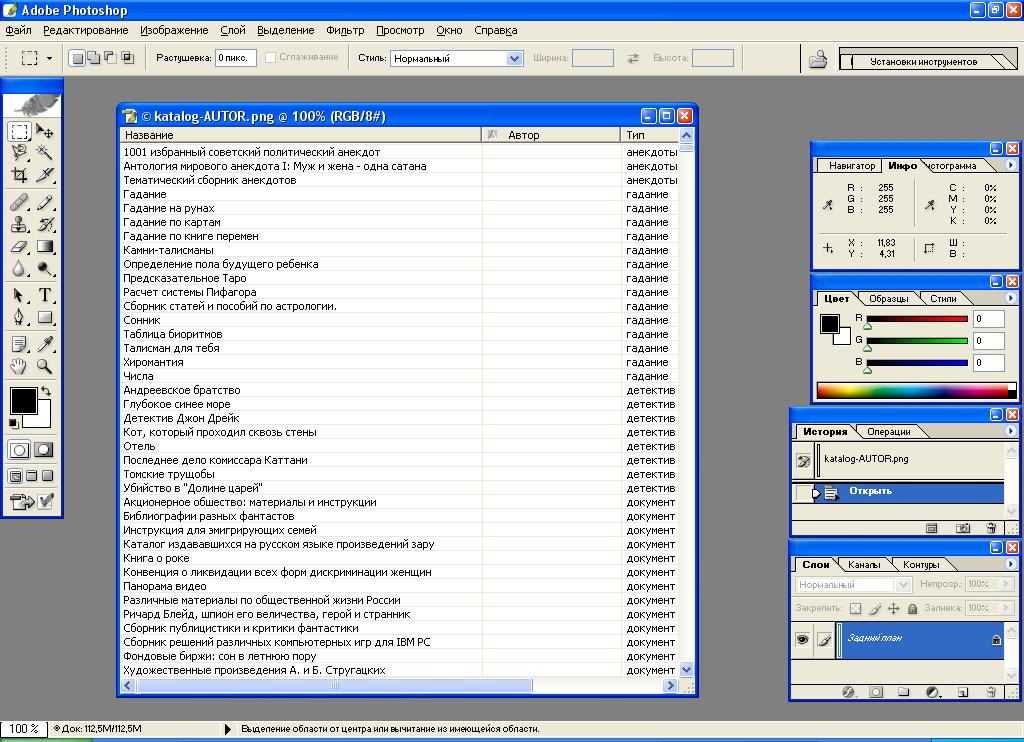Click the Автор column header
Viewport: 1024px width, 742px height.
(551, 135)
